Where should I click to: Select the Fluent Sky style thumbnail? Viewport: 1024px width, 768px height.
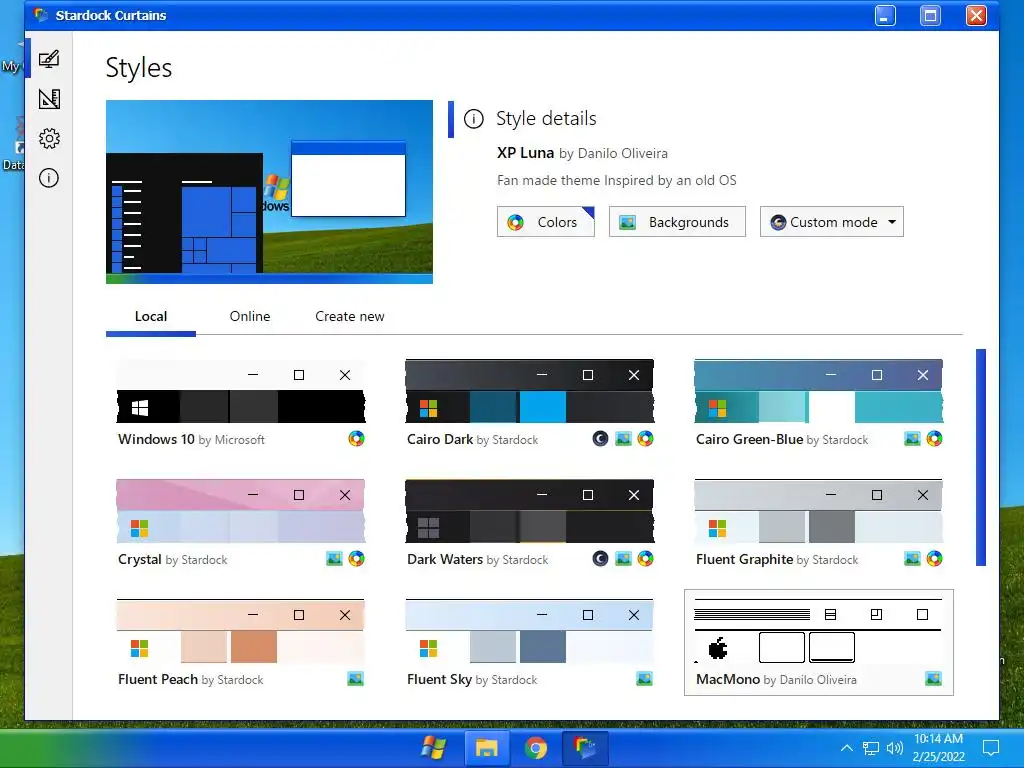530,632
